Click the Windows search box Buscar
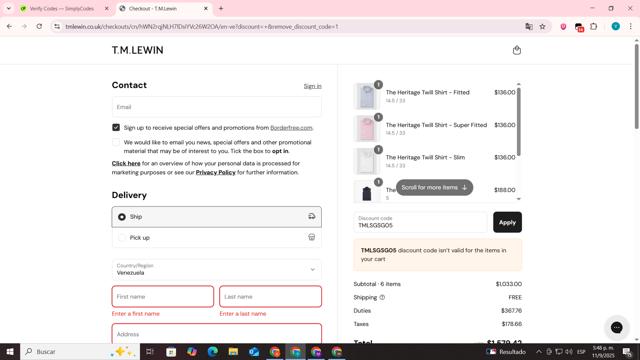Viewport: 640px width, 360px height. pyautogui.click(x=80, y=351)
